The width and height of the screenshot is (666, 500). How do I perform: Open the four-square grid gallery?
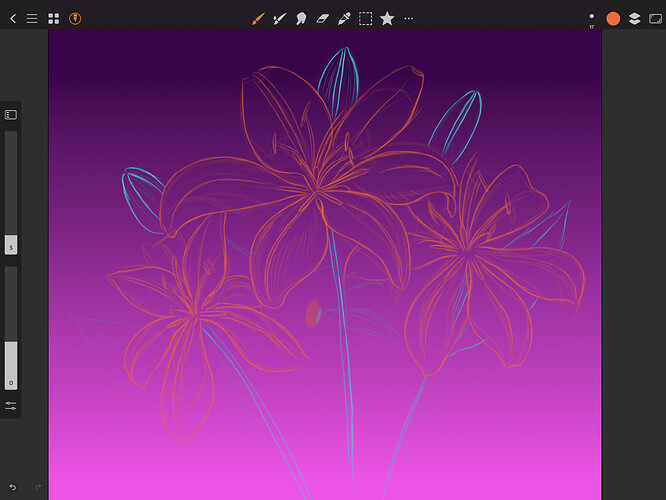tap(54, 19)
